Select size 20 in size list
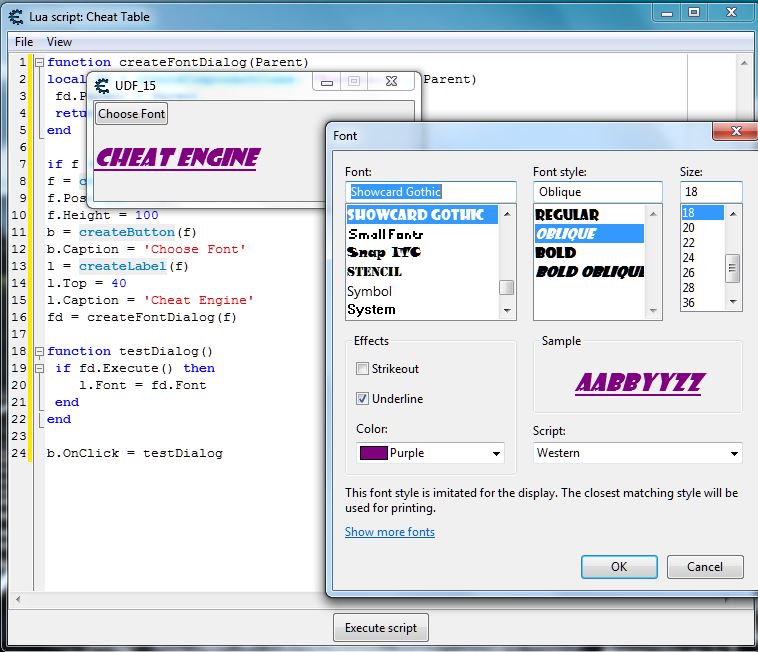Image resolution: width=758 pixels, height=652 pixels. point(702,228)
